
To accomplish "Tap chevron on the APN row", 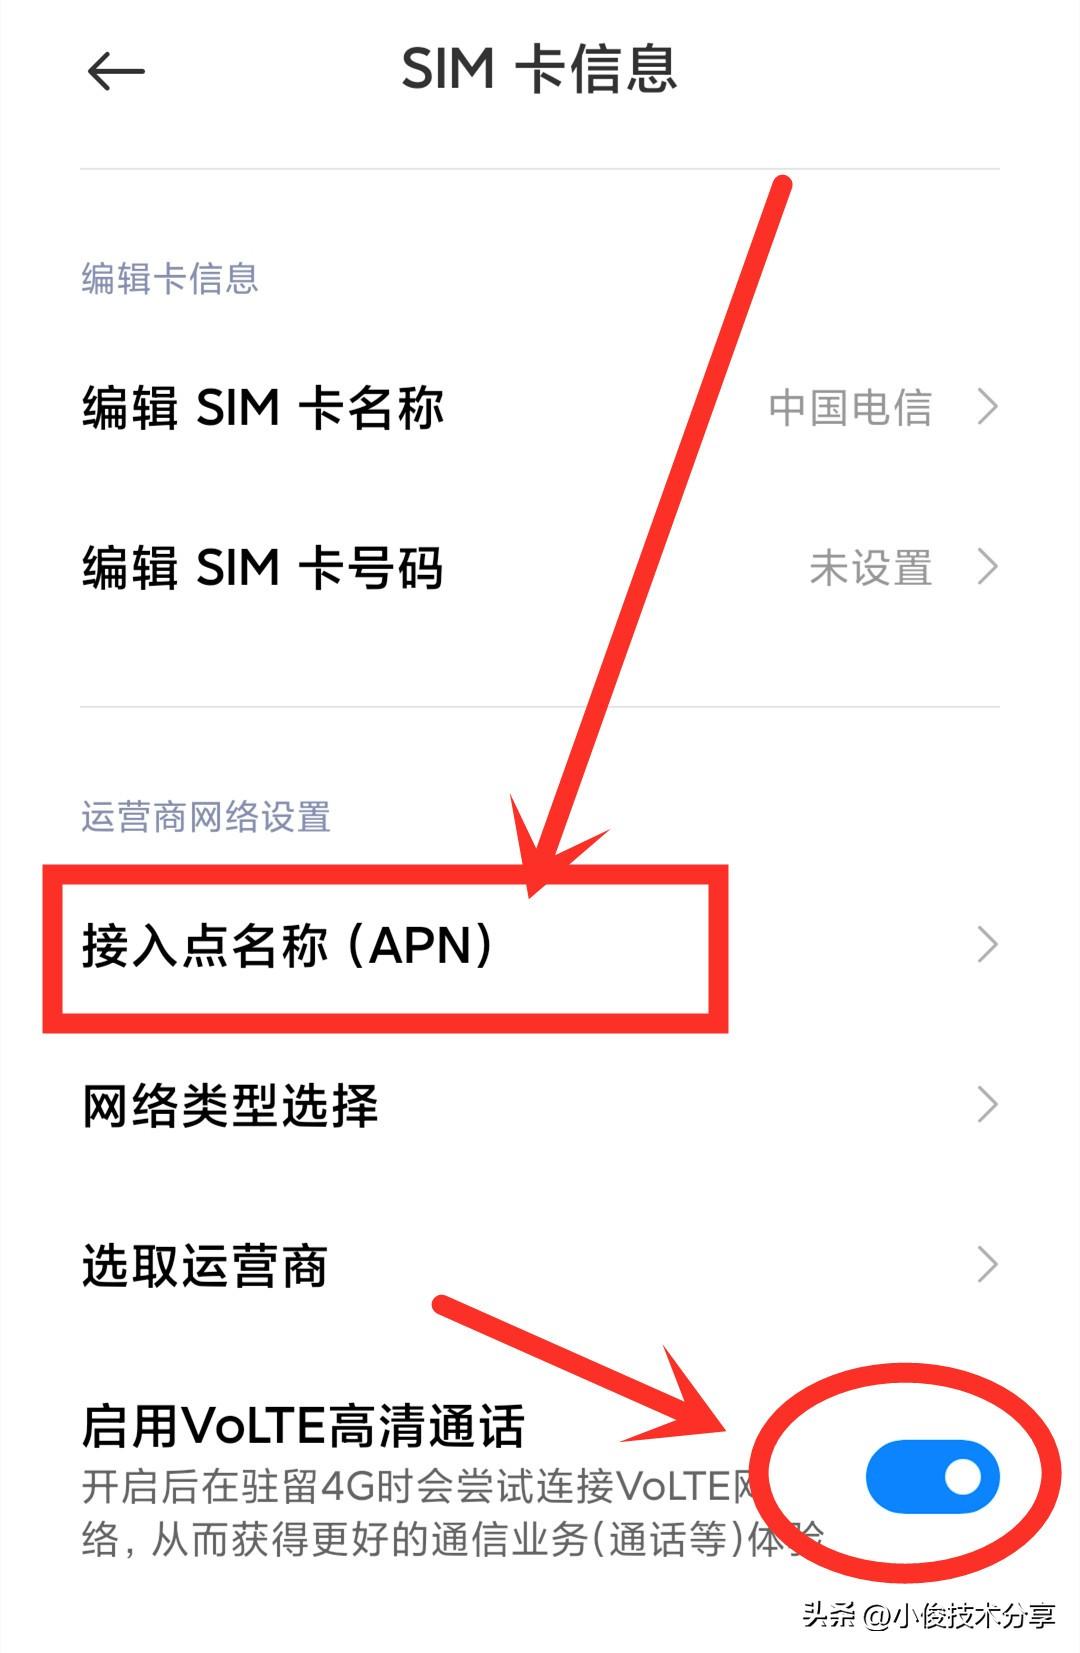I will (x=987, y=945).
